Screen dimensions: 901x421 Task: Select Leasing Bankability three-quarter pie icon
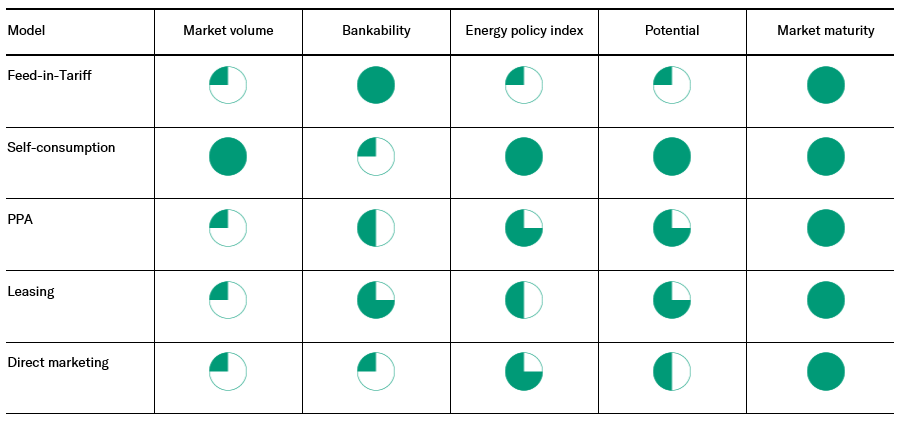click(x=376, y=300)
